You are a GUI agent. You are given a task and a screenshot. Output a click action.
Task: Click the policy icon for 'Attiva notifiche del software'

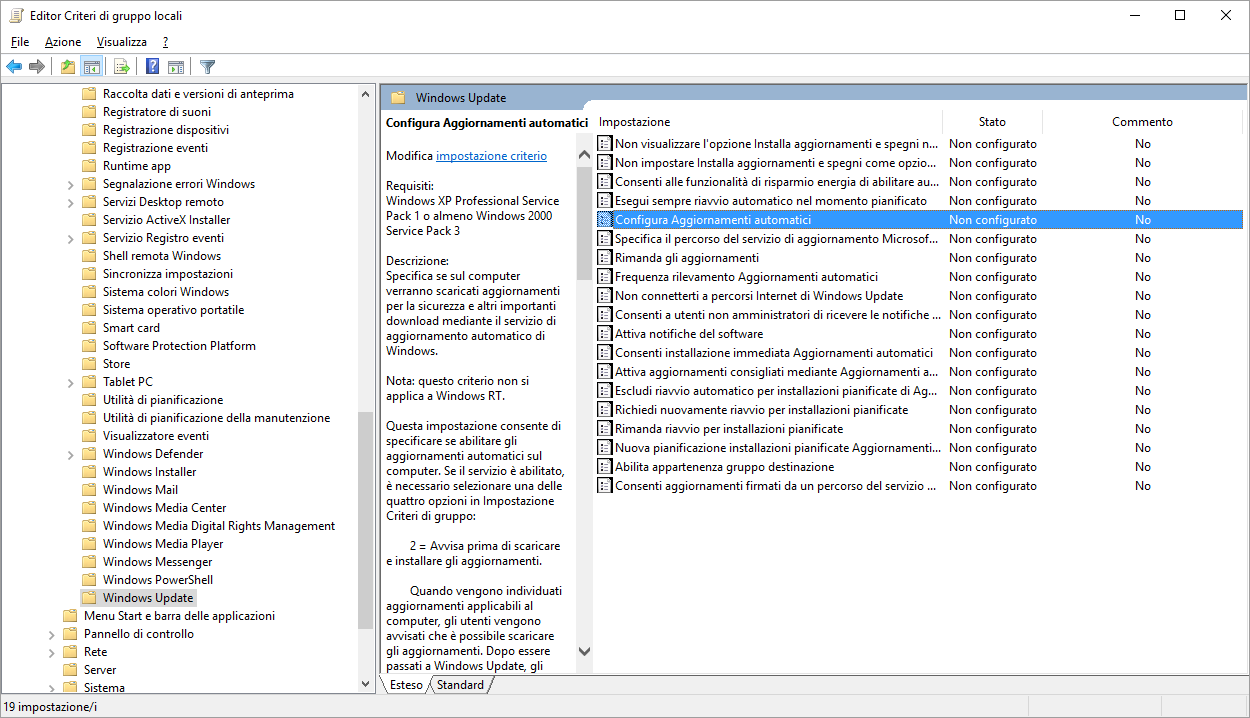click(604, 334)
